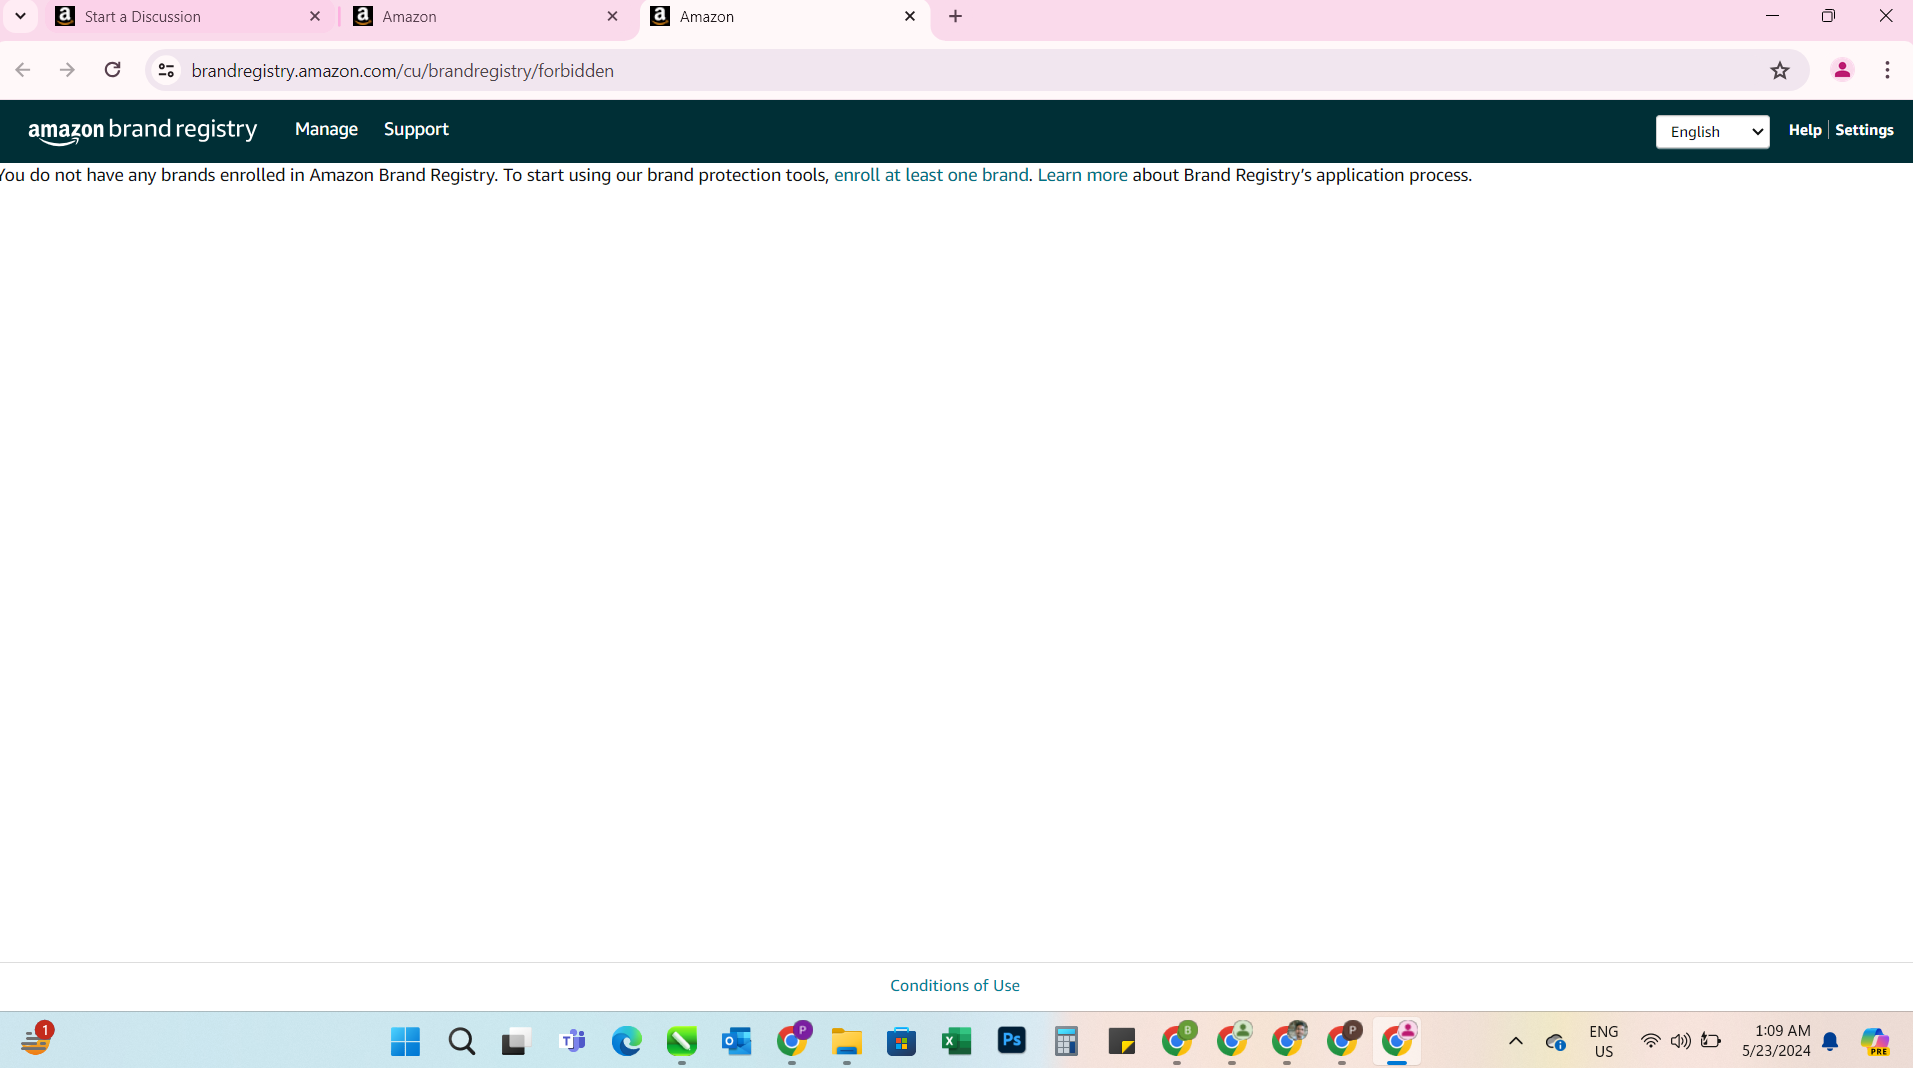Click the address bar URL
1913x1068 pixels.
coord(402,71)
